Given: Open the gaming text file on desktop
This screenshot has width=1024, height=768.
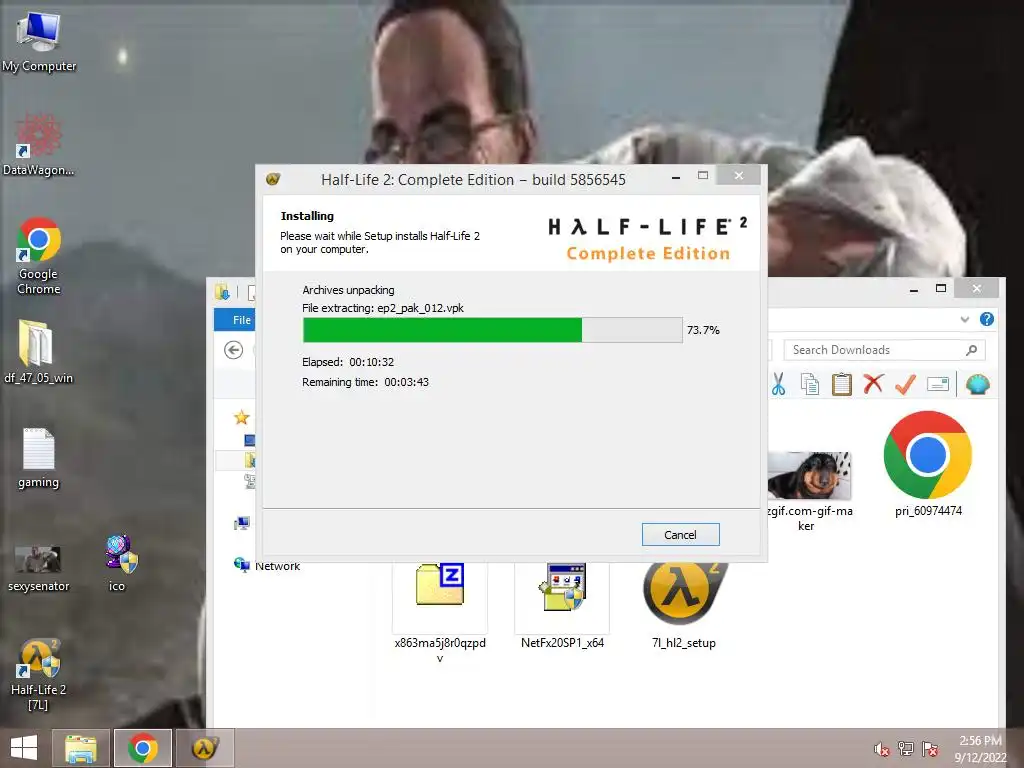Looking at the screenshot, I should (x=39, y=458).
